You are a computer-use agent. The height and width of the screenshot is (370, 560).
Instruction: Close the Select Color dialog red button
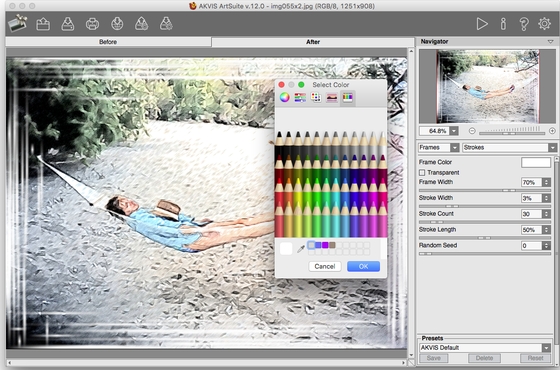281,85
